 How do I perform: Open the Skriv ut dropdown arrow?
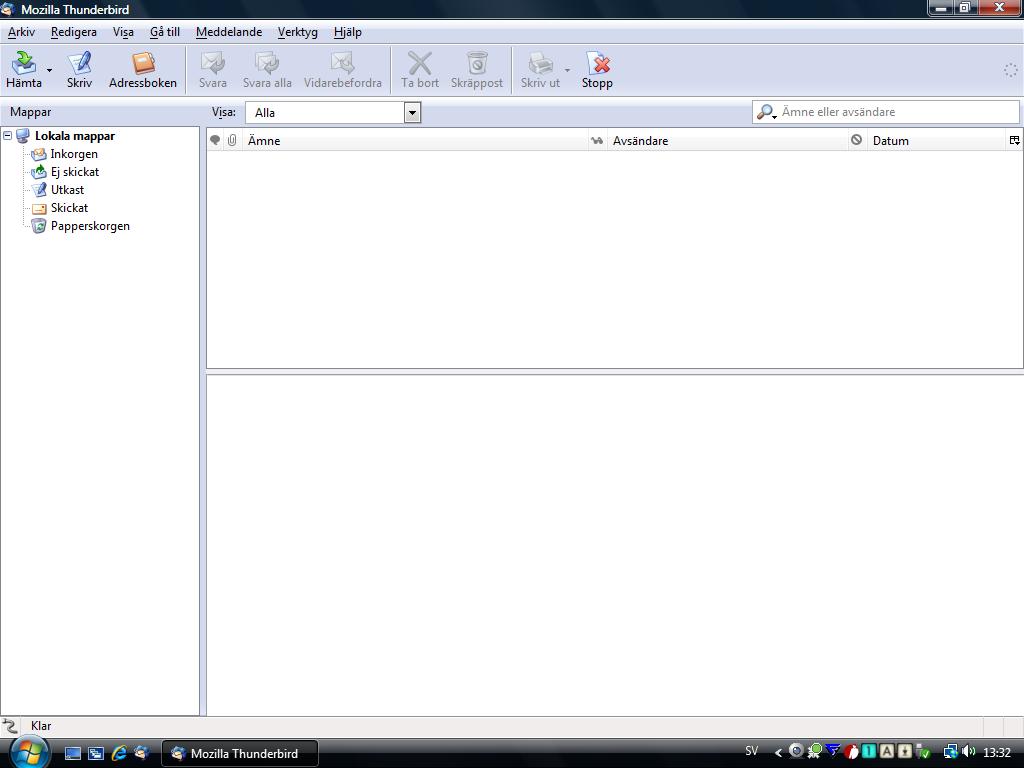[x=567, y=70]
